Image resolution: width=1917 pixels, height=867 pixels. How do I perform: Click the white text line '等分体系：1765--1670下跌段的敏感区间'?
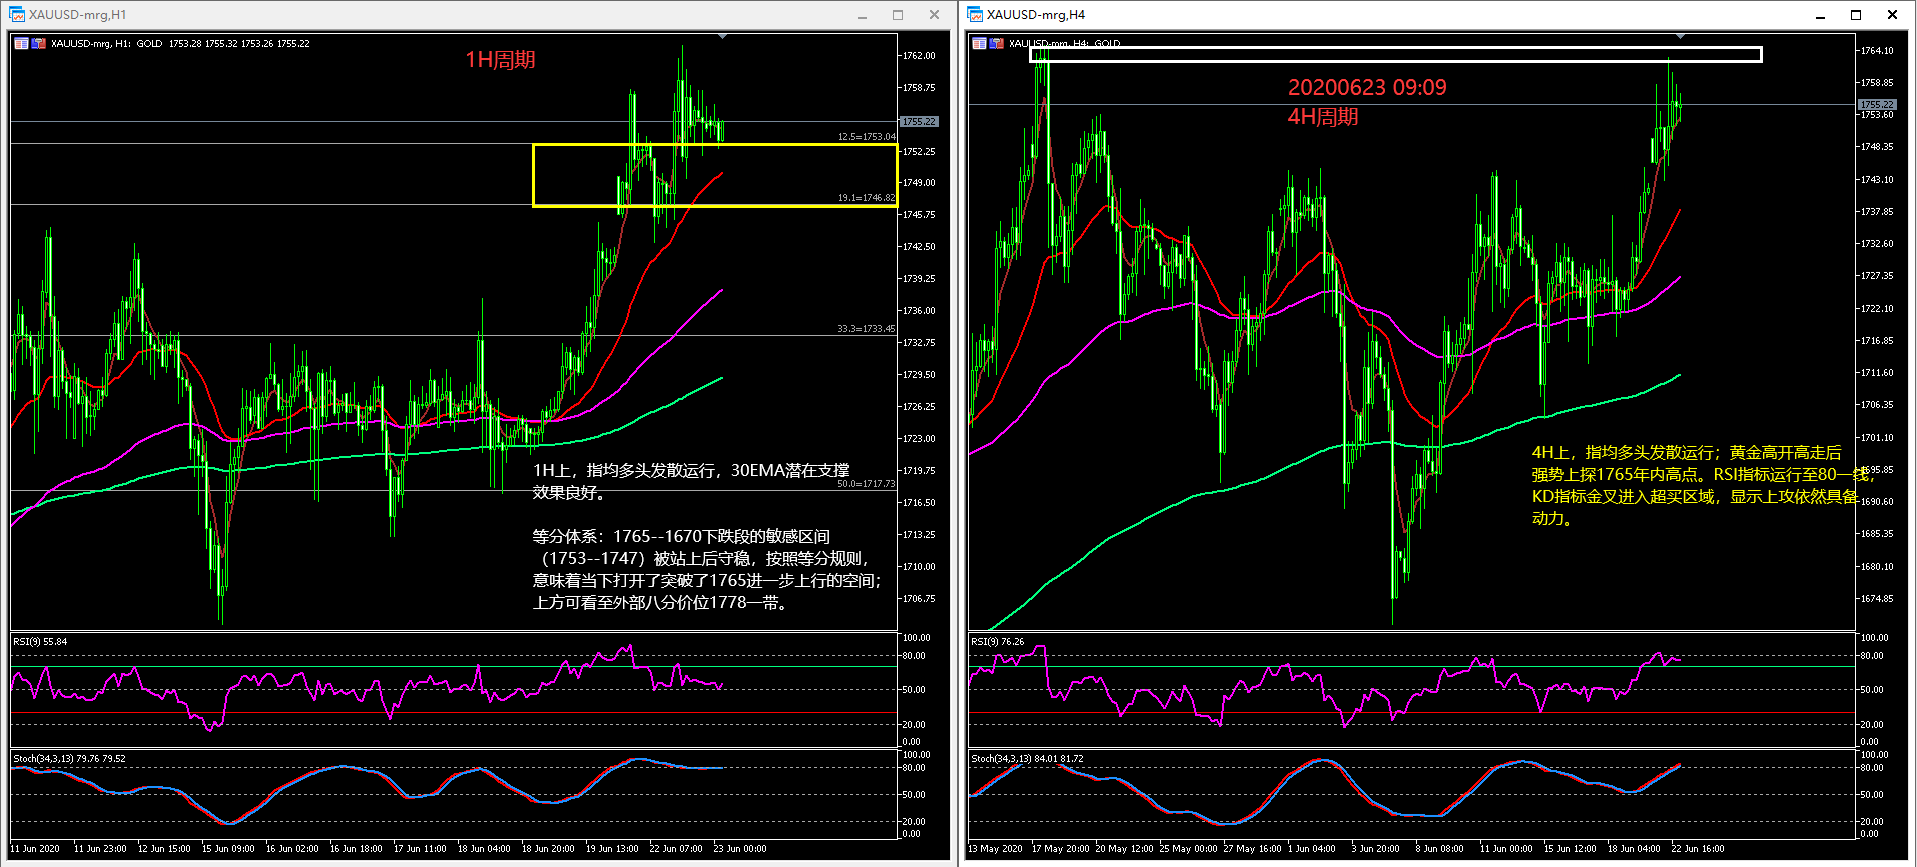[681, 537]
